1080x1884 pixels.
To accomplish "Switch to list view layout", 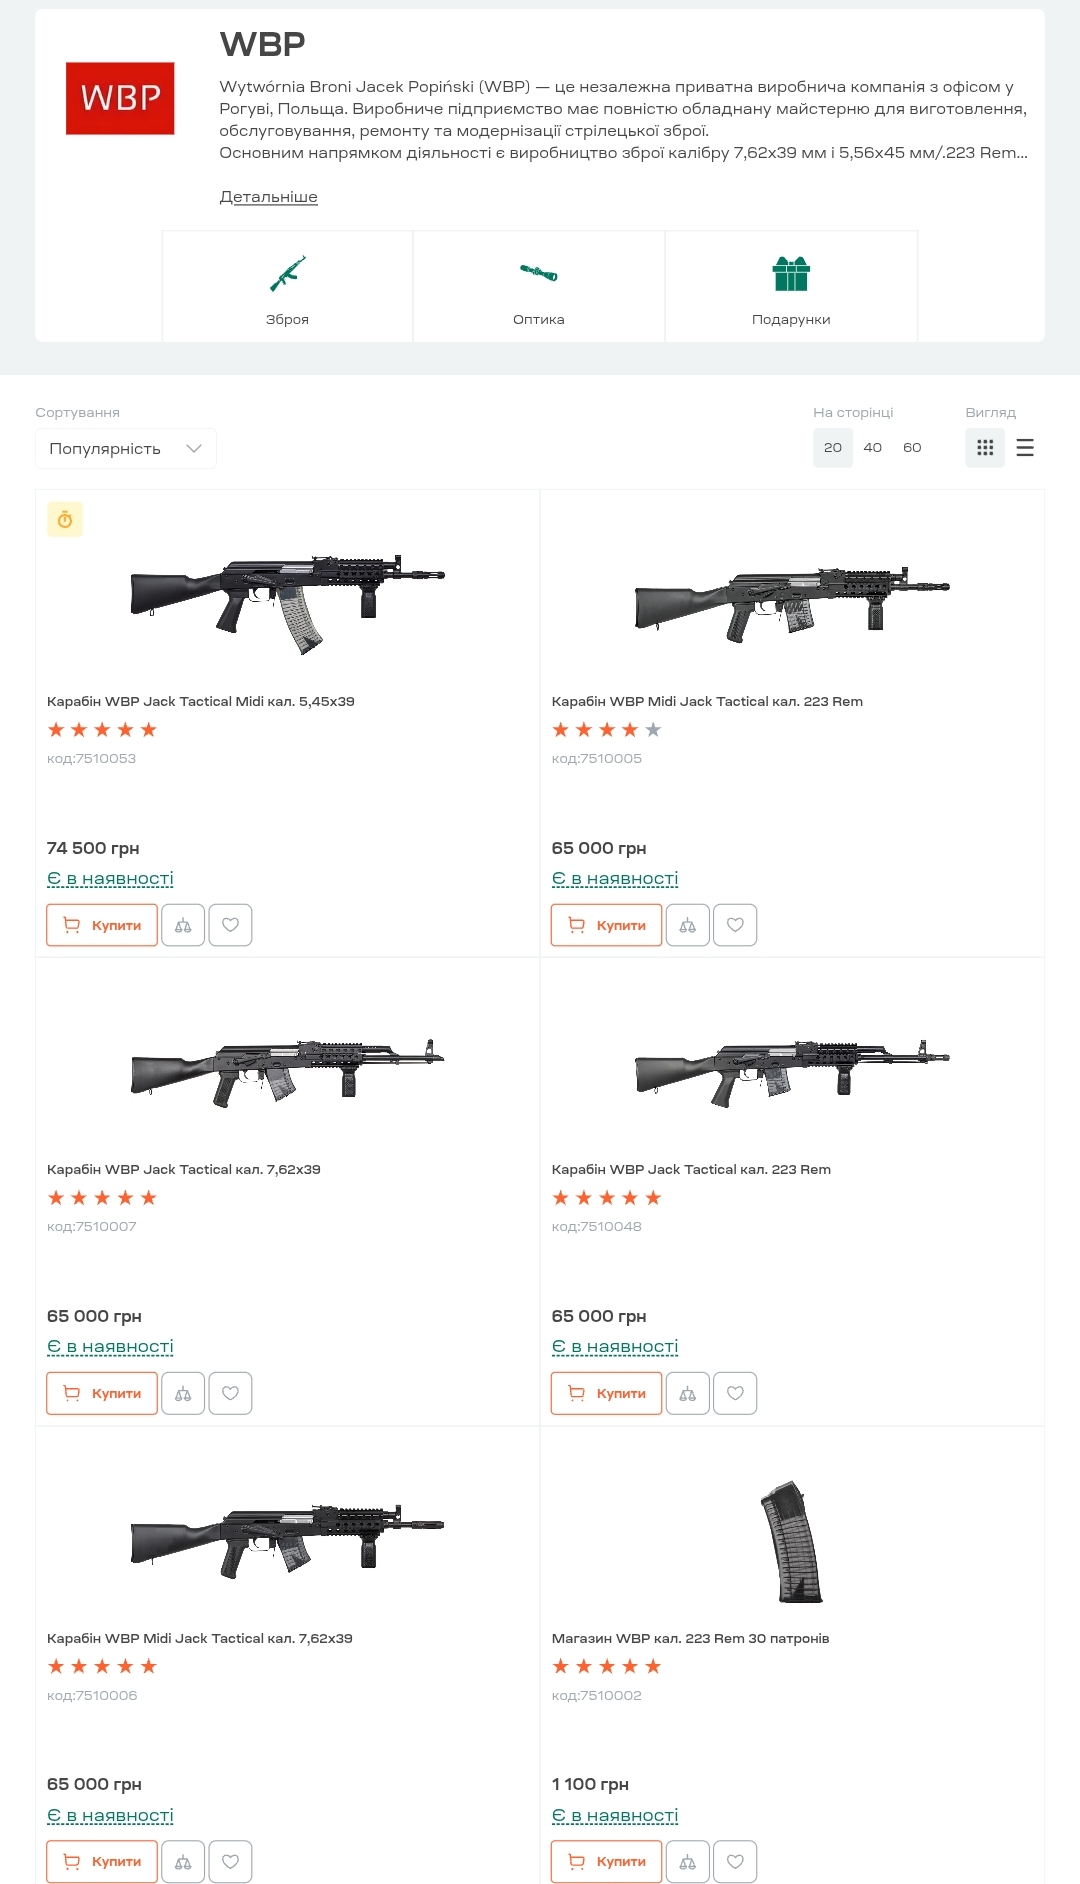I will (1025, 448).
